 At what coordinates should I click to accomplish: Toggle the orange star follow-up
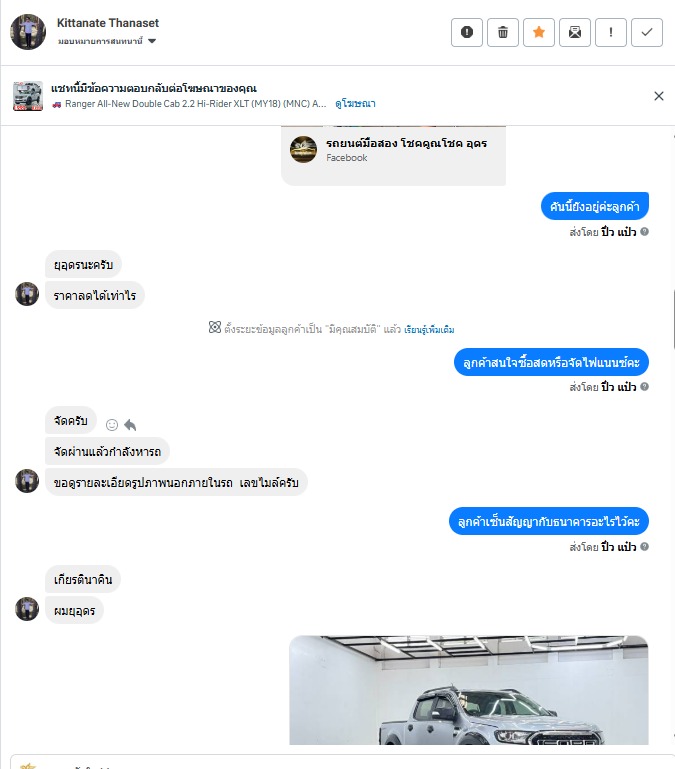click(x=539, y=32)
